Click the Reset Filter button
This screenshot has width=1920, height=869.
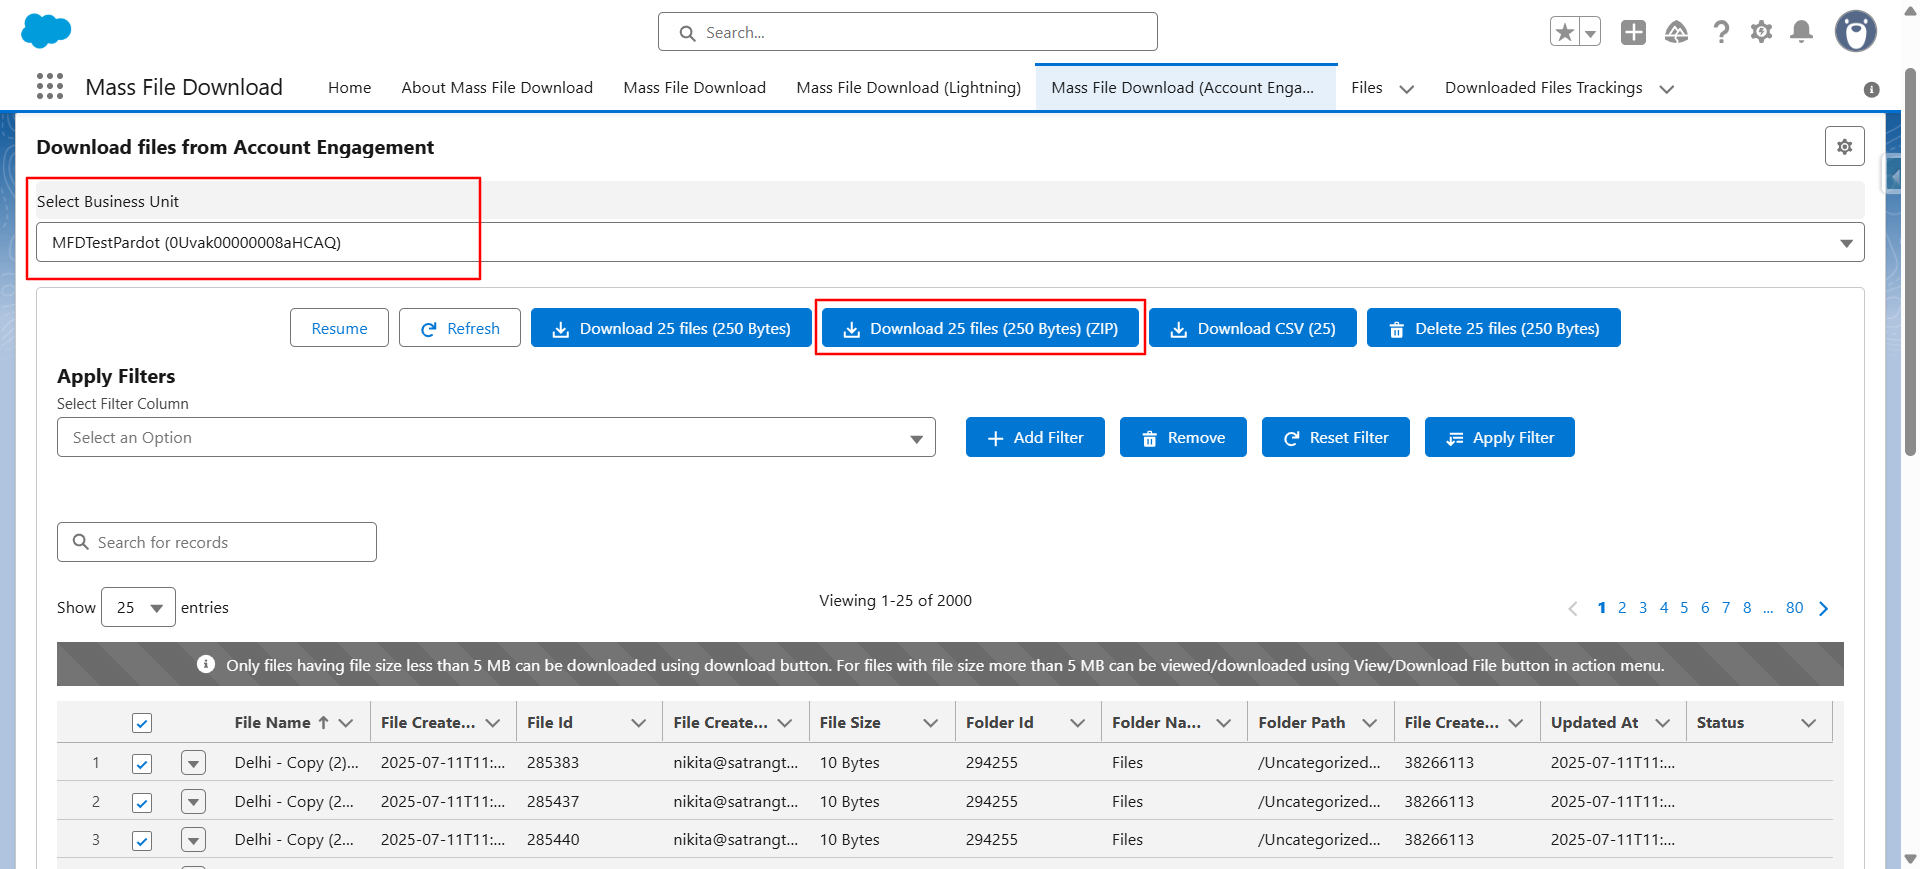(x=1336, y=437)
